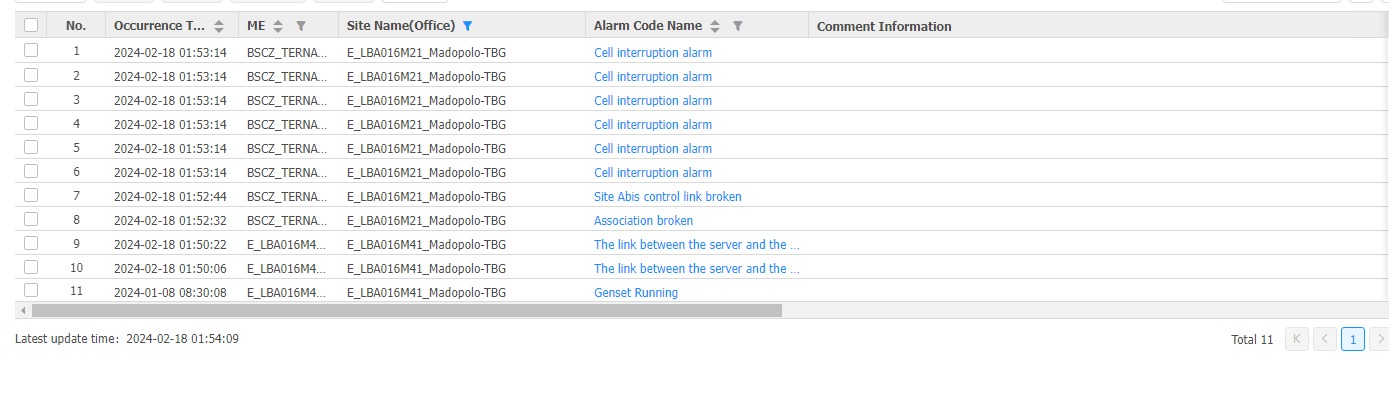
Task: Select the Site Abis row 7 checkbox
Action: [31, 195]
